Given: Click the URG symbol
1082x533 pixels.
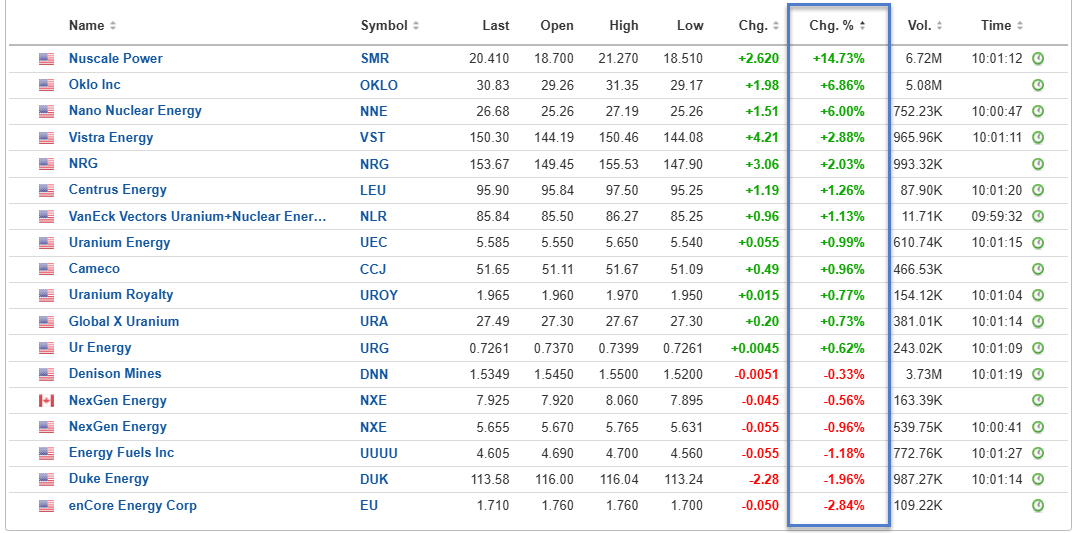Looking at the screenshot, I should 375,347.
